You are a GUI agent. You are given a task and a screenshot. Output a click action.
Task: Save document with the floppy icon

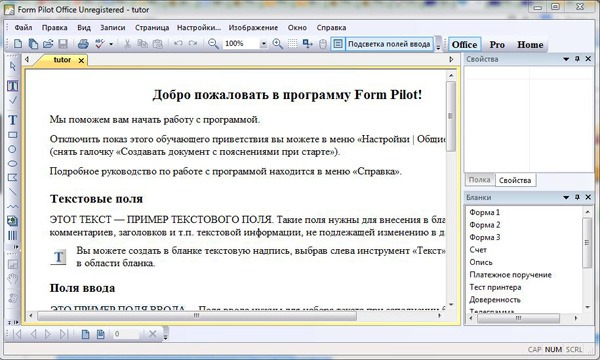pyautogui.click(x=63, y=44)
